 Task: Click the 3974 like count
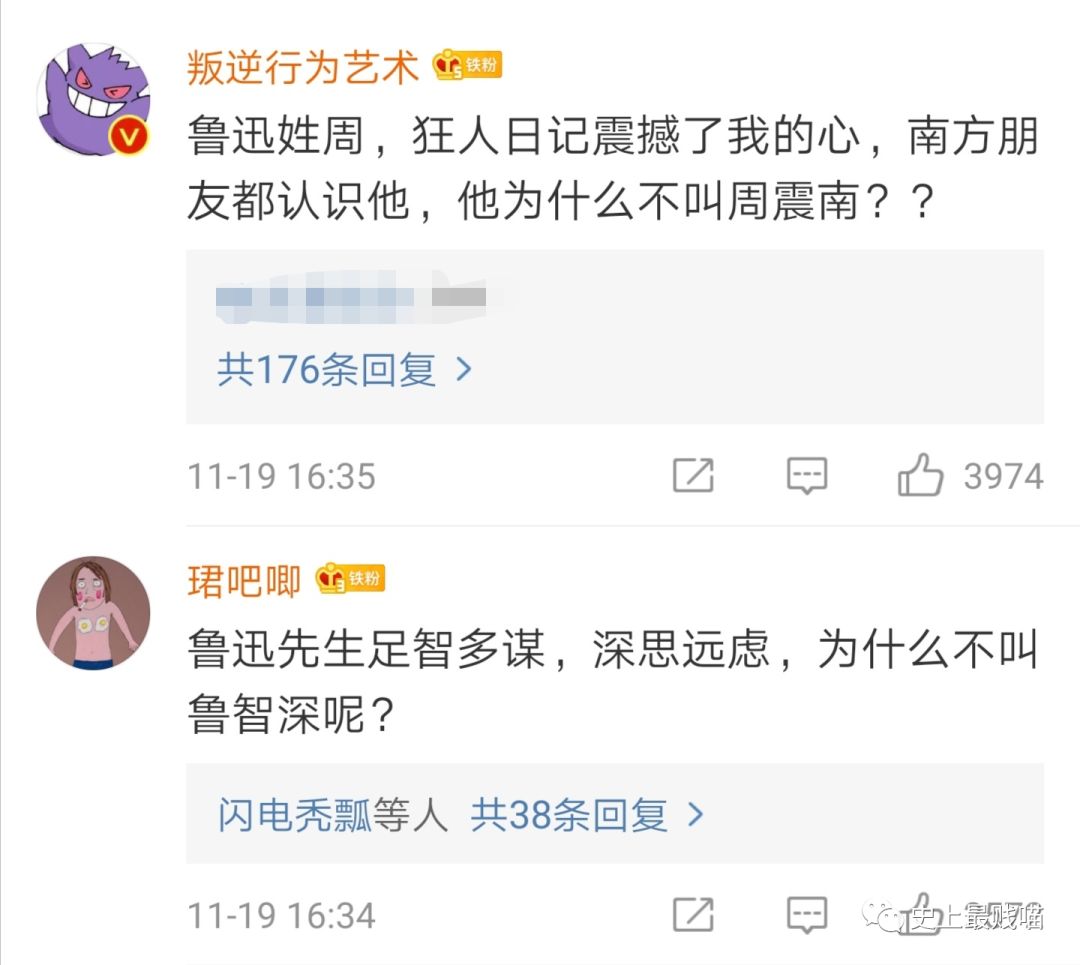point(1003,477)
